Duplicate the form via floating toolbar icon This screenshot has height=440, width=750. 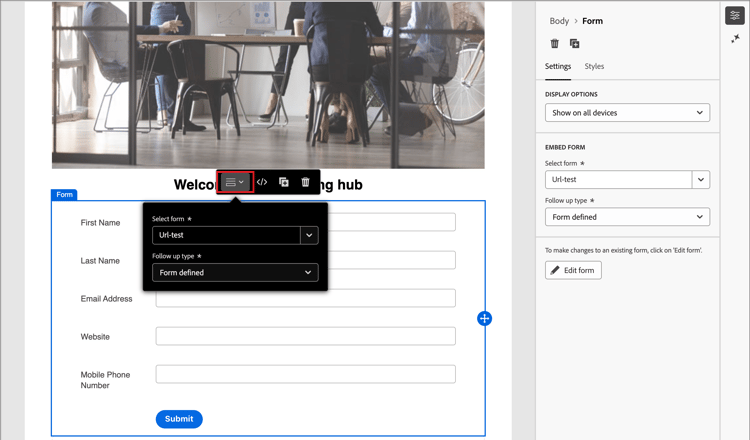pos(284,182)
